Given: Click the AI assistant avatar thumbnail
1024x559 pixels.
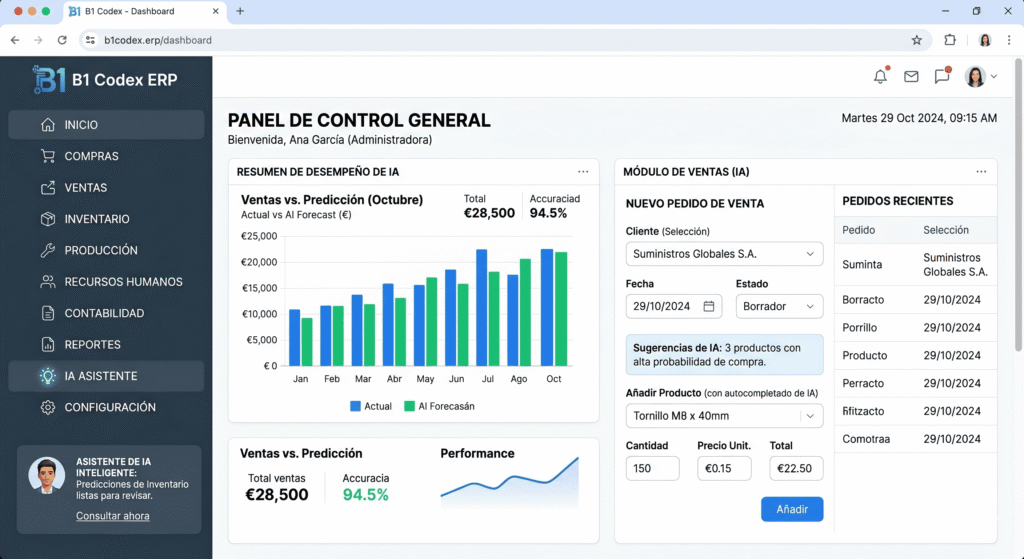Looking at the screenshot, I should [47, 475].
